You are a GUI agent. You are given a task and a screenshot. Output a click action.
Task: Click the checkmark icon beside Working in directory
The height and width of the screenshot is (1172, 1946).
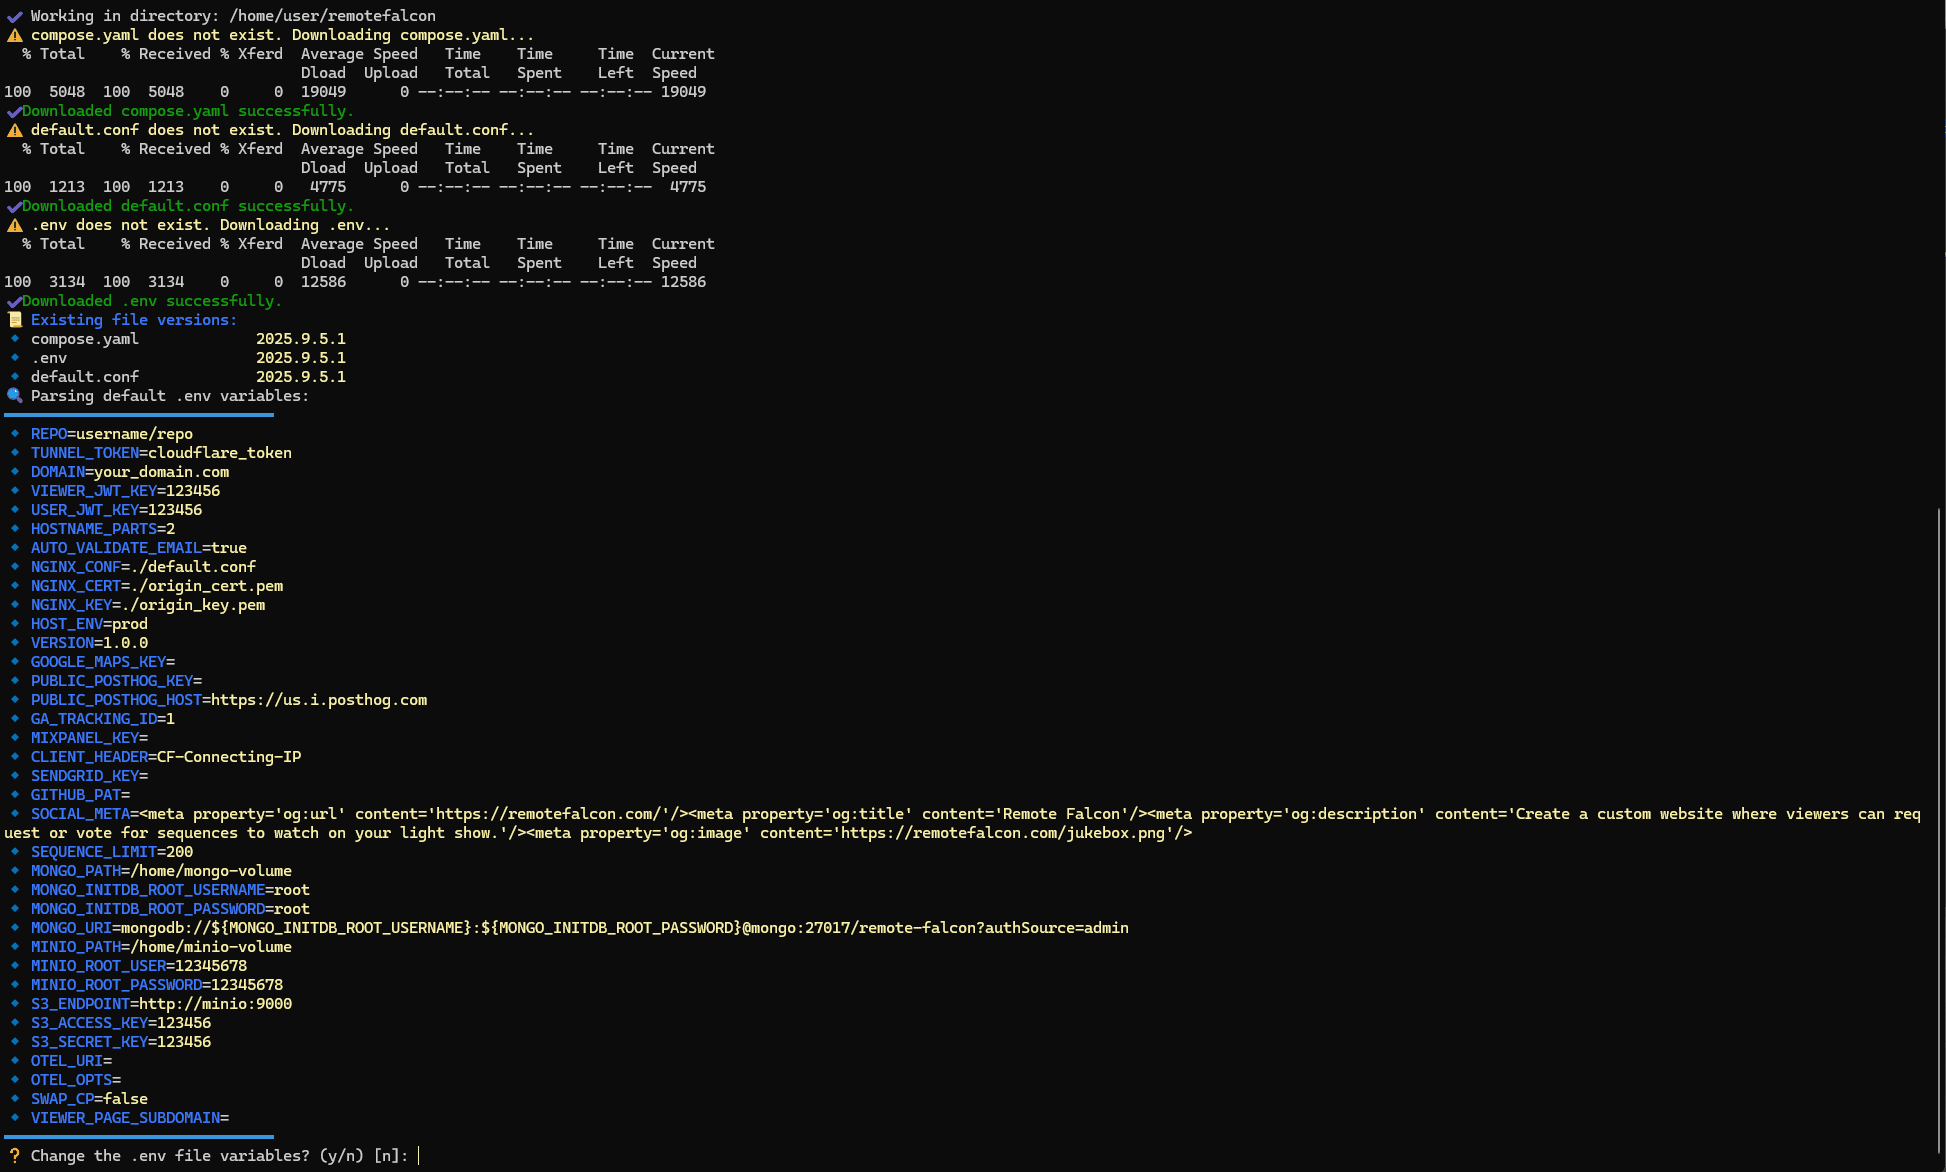(x=14, y=16)
